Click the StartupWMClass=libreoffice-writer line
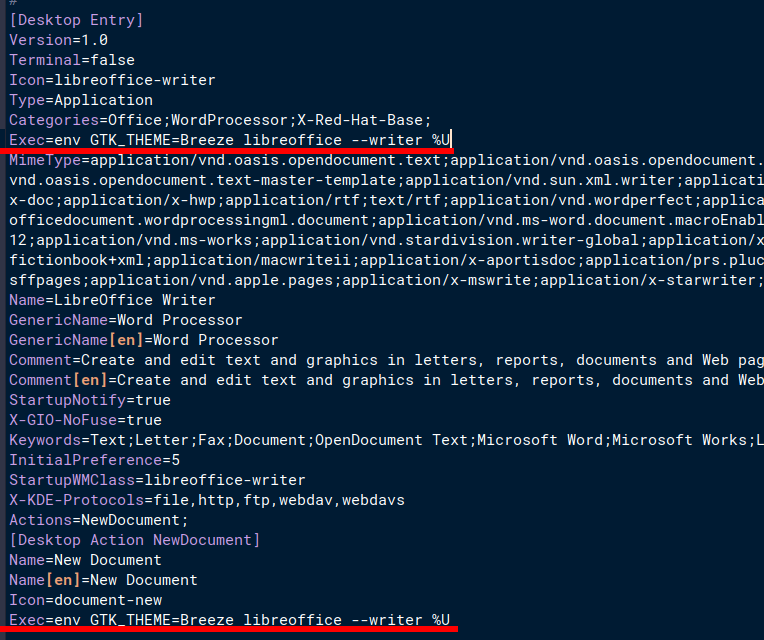The image size is (764, 640). (157, 479)
